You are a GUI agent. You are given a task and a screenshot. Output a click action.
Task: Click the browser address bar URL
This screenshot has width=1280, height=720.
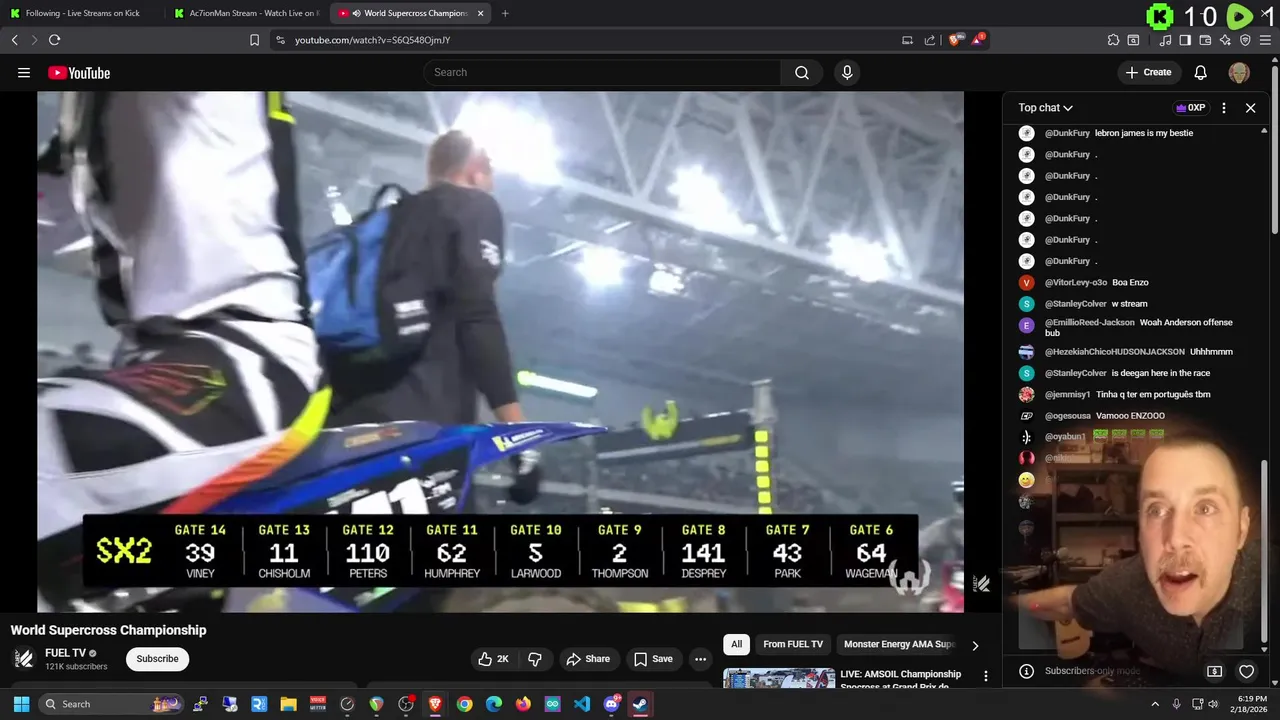(372, 40)
